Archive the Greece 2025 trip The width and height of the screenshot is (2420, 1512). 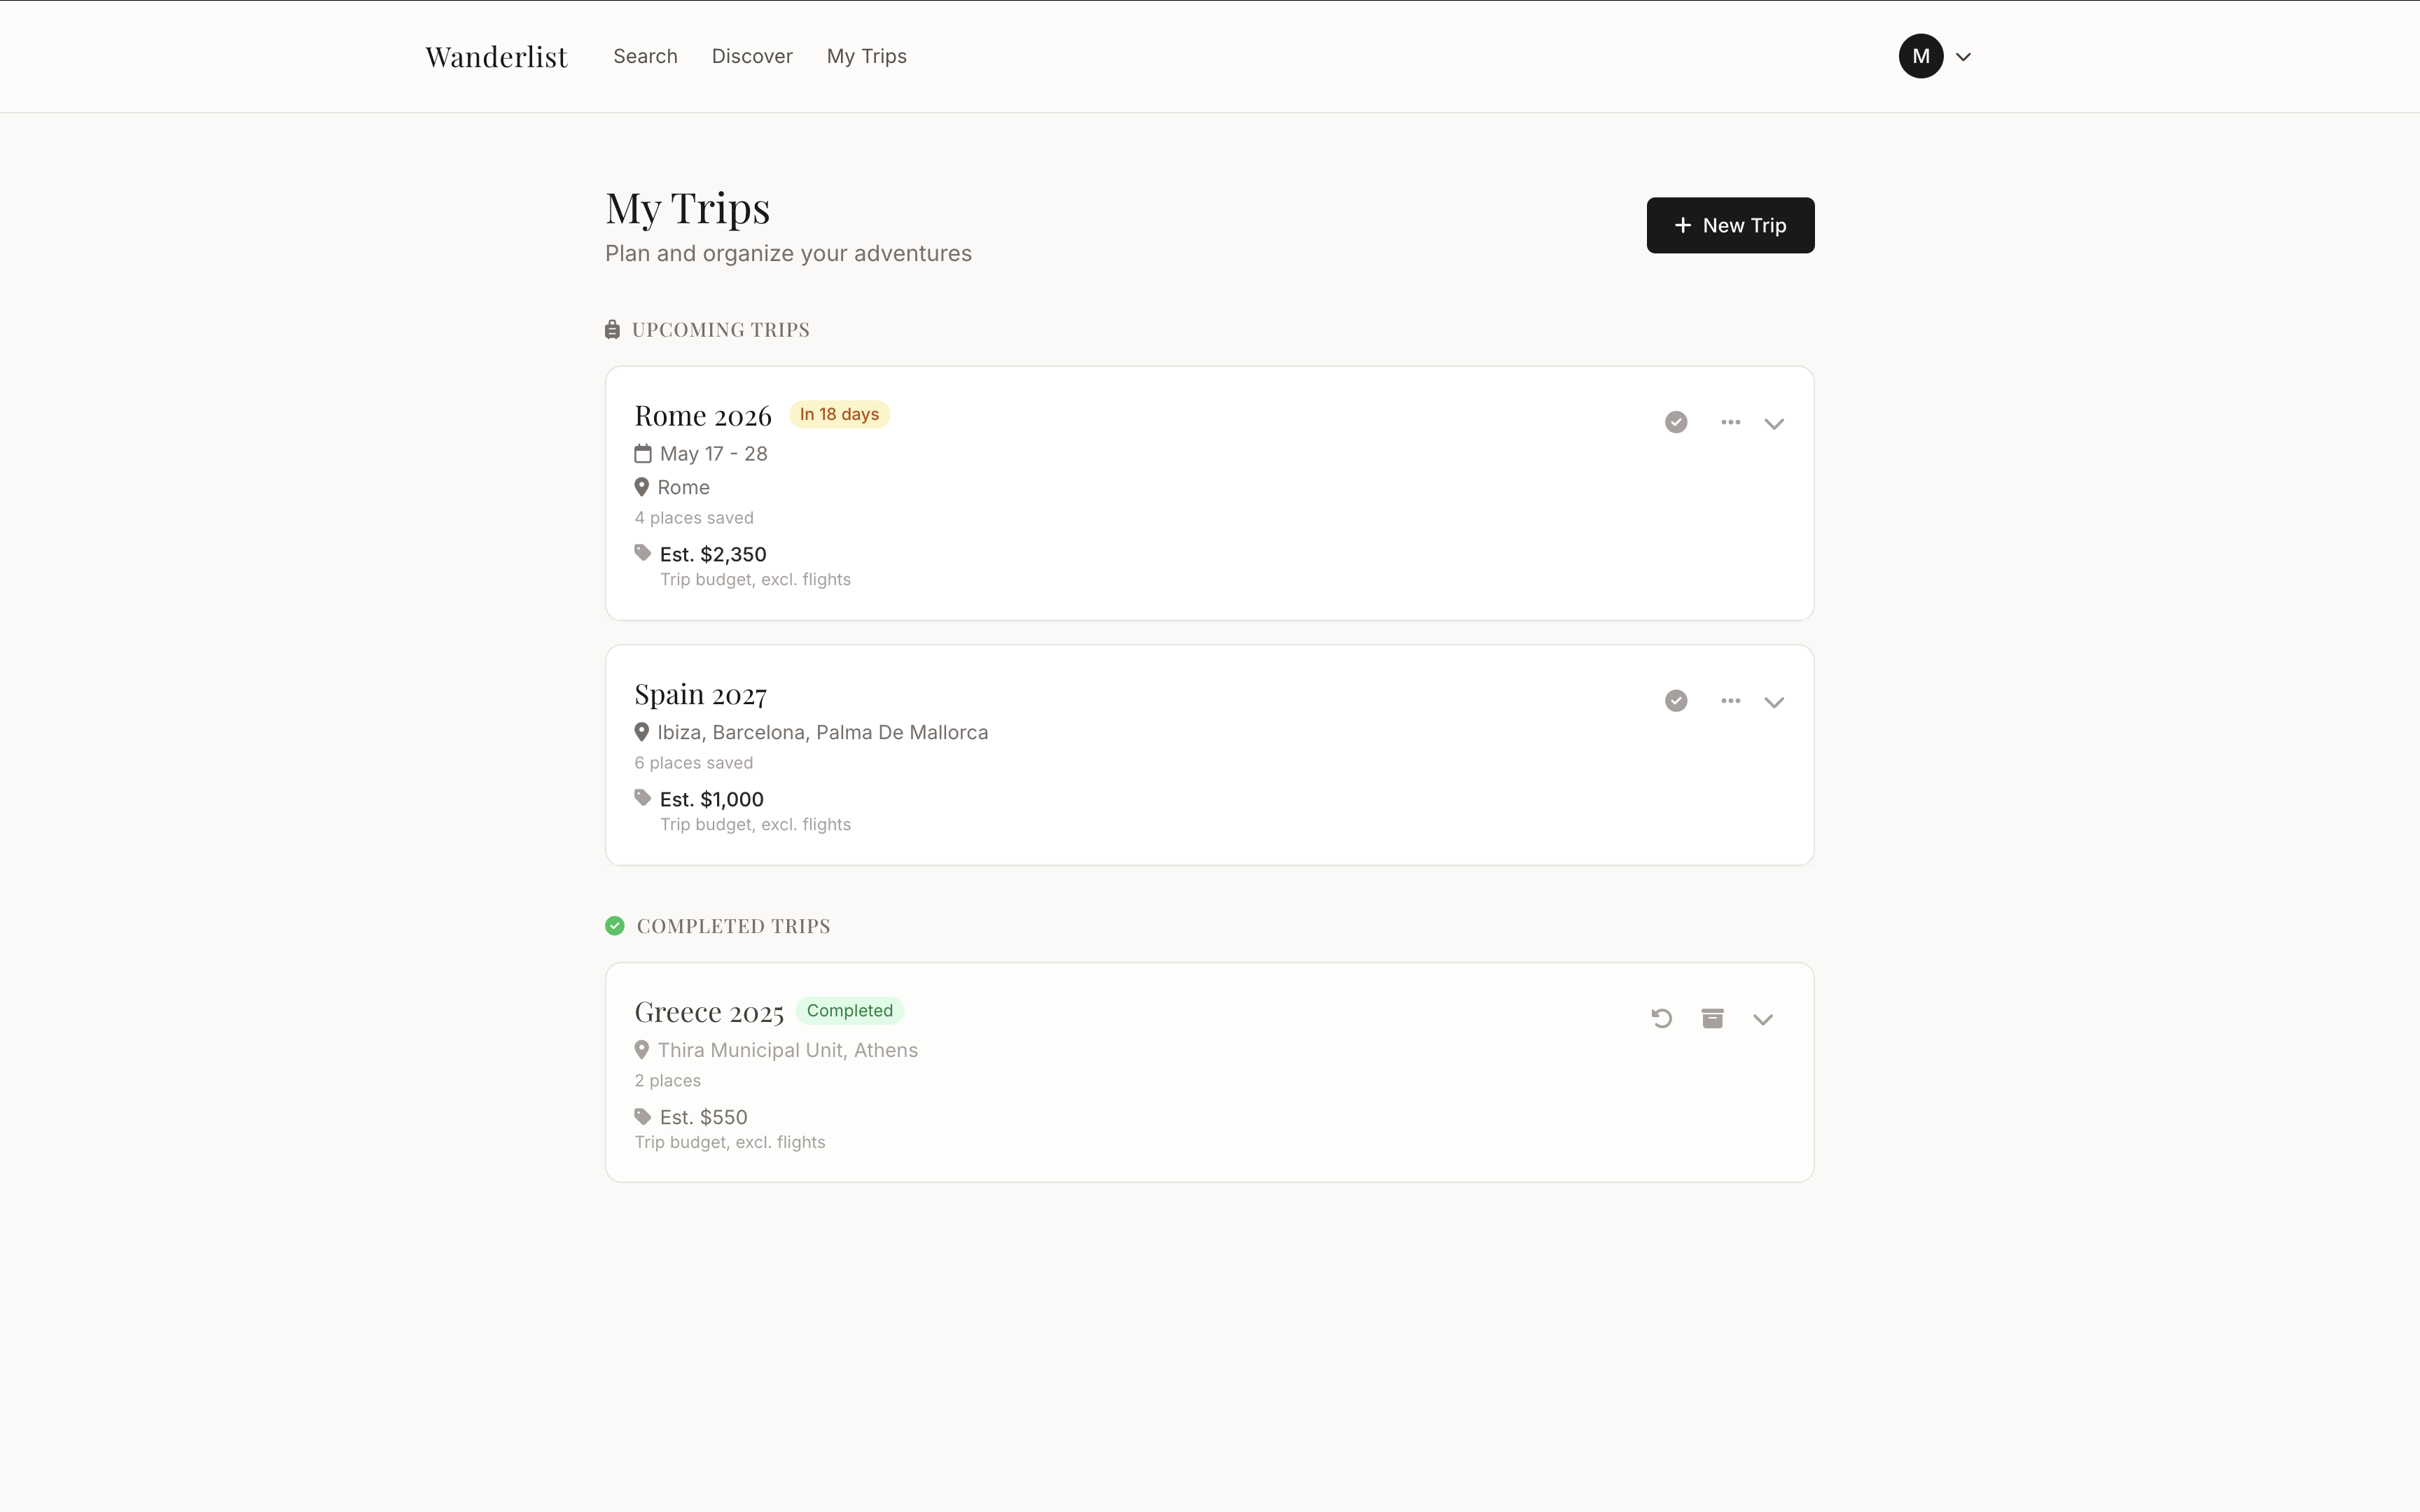1712,1018
